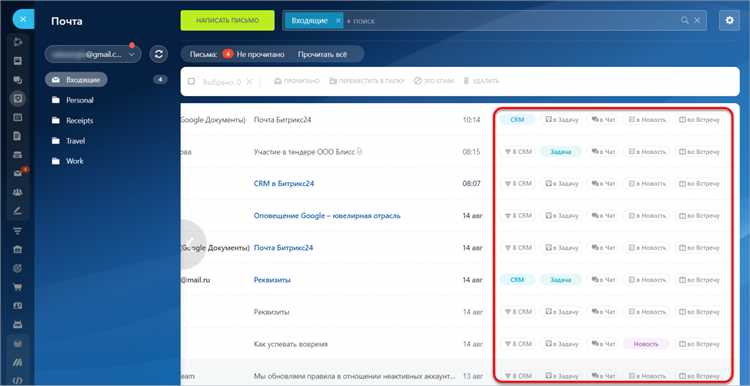This screenshot has height=386, width=750.
Task: Open the building icon in left sidebar
Action: point(18,250)
